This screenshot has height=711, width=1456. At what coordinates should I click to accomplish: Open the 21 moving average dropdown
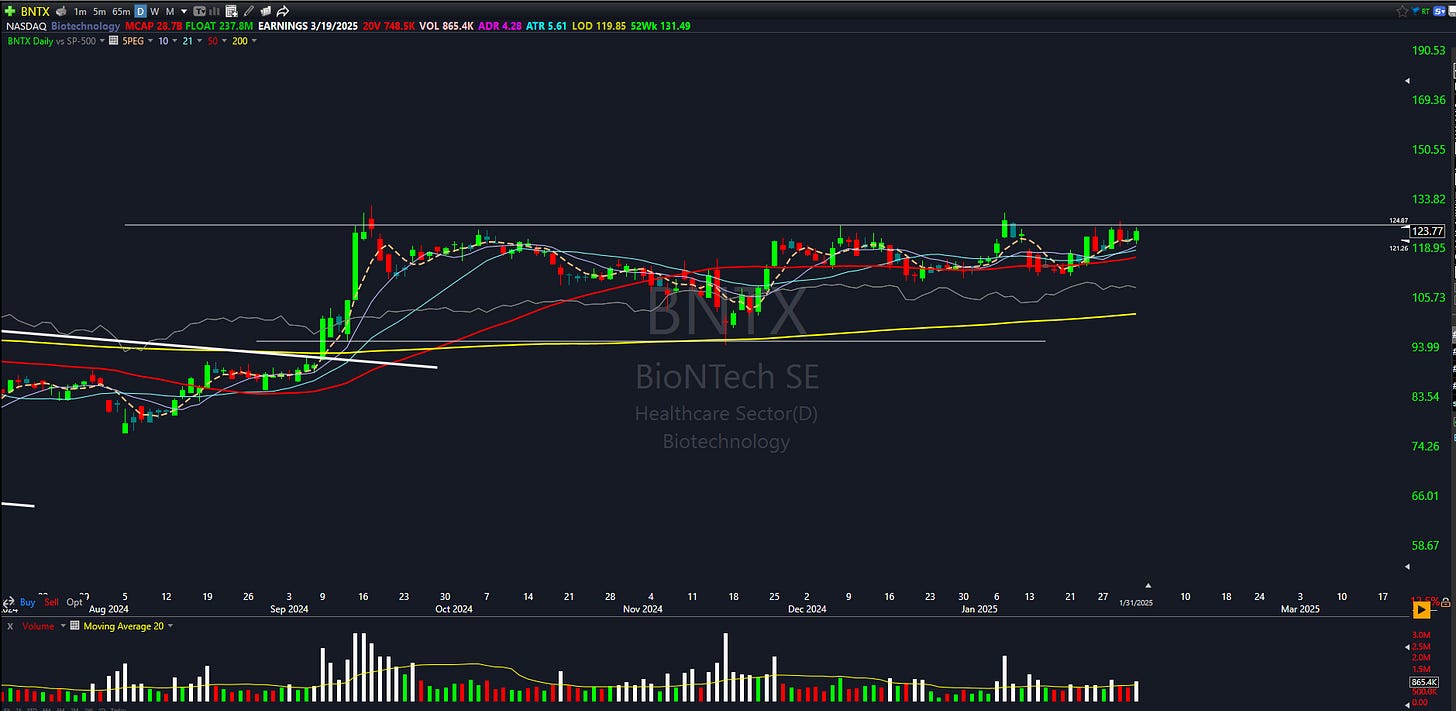pos(200,41)
